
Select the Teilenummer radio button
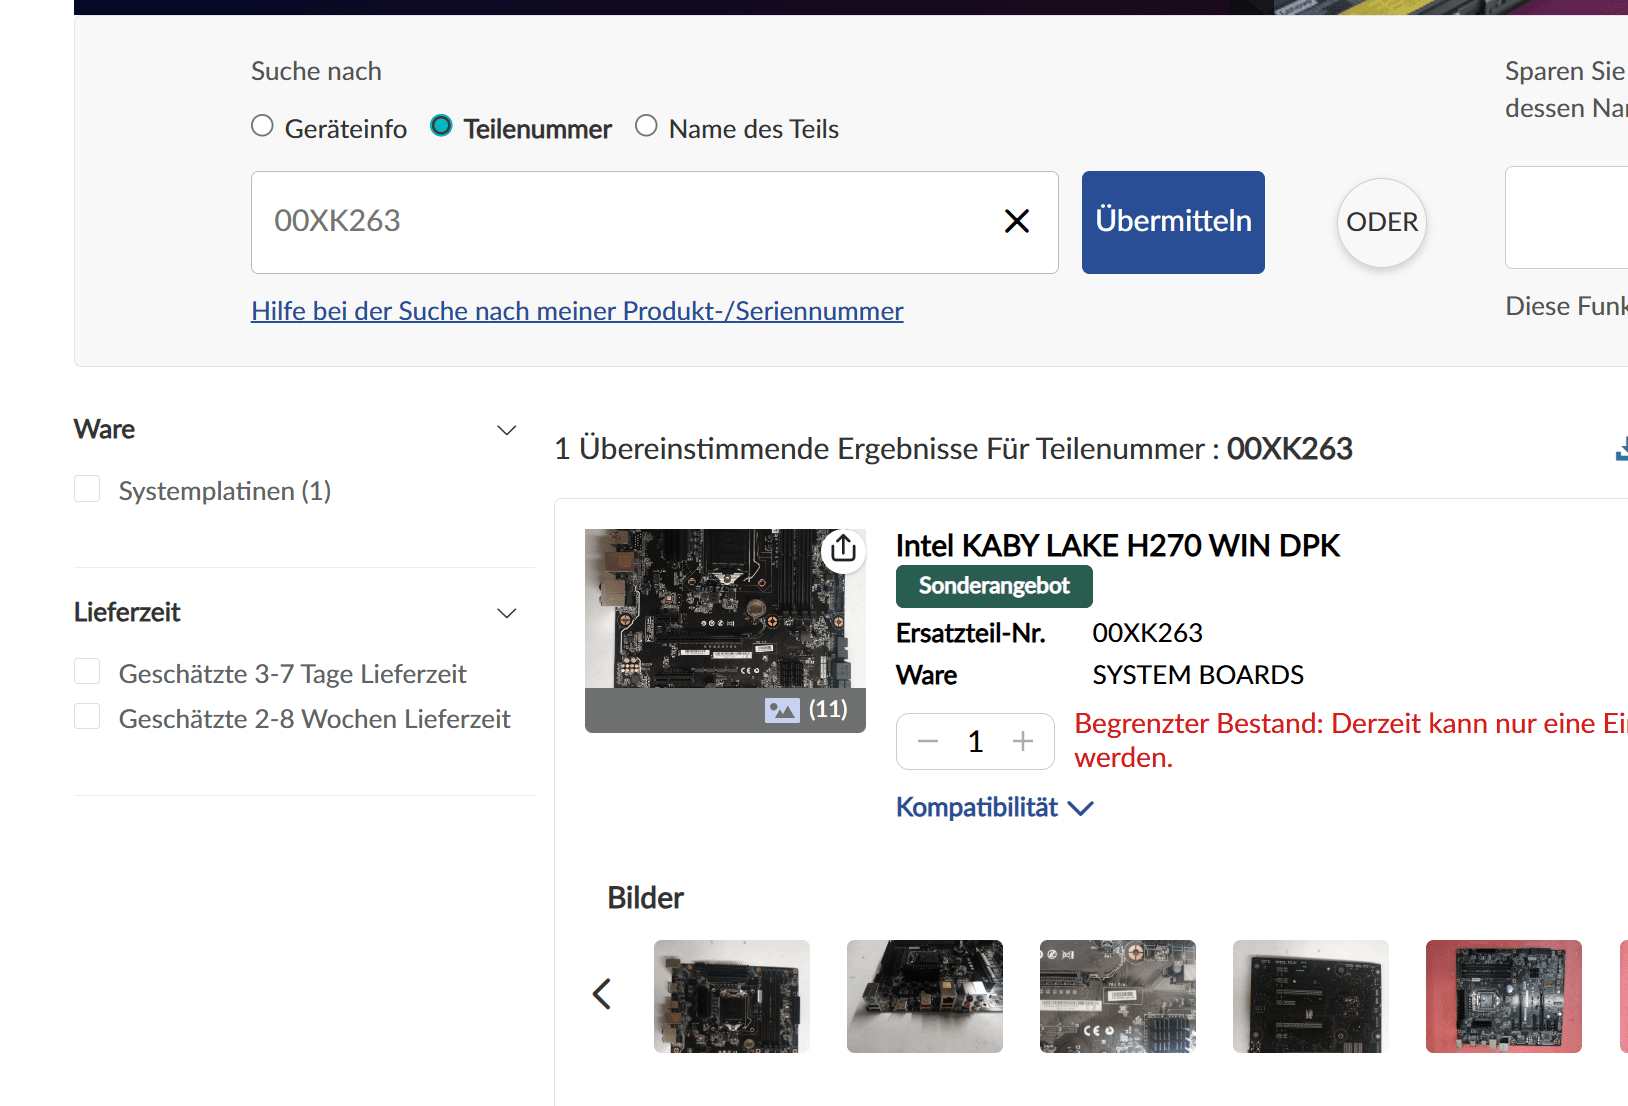(x=441, y=126)
